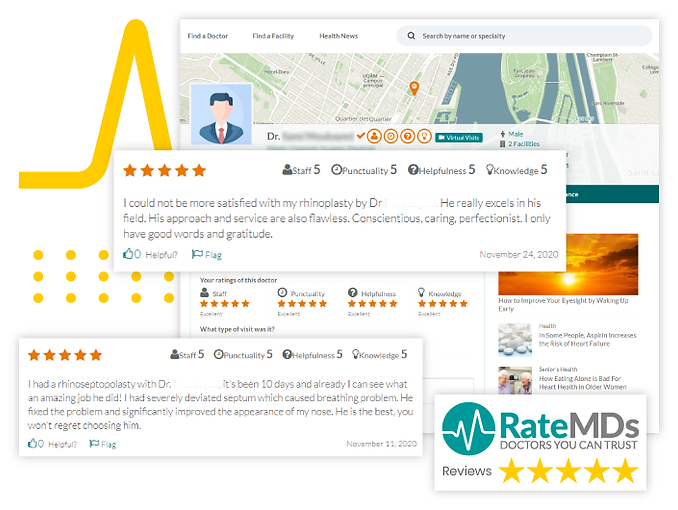This screenshot has height=510, width=678.
Task: Click the Punctuality clock icon in rhinoplasty review
Action: click(x=336, y=170)
